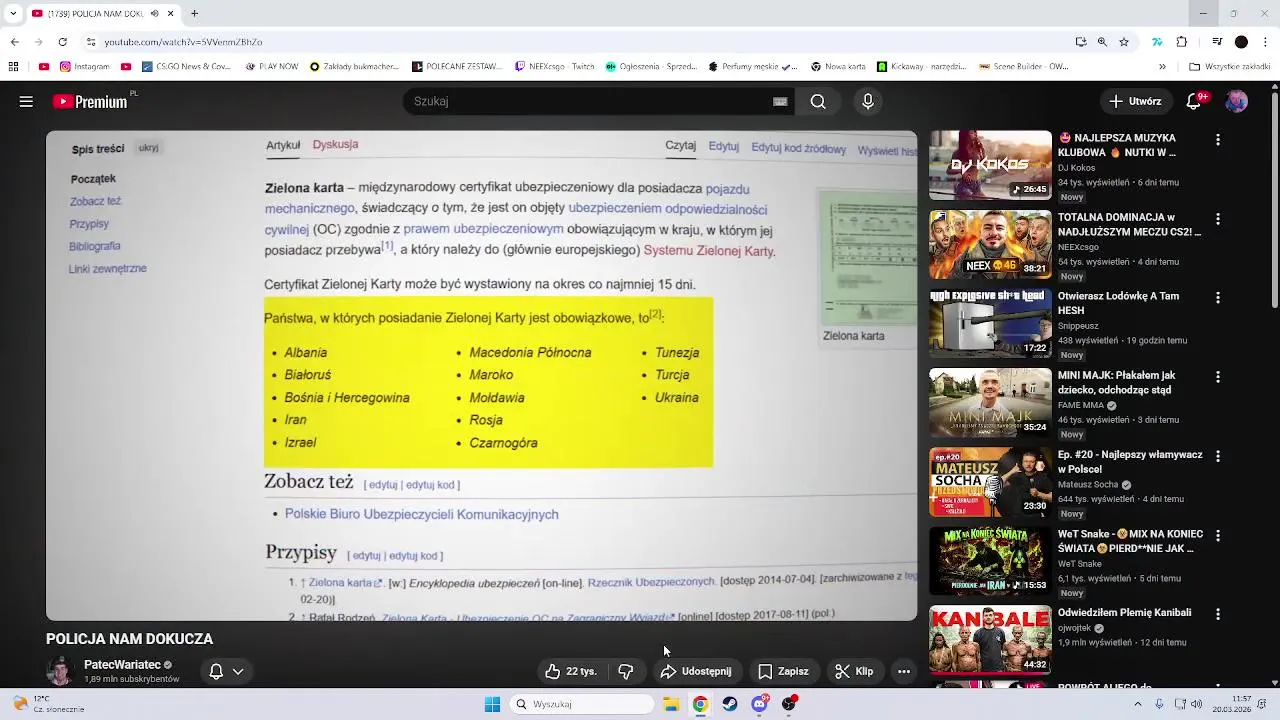This screenshot has width=1280, height=720.
Task: Open Chrome tab search dropdown arrow
Action: [x=13, y=14]
